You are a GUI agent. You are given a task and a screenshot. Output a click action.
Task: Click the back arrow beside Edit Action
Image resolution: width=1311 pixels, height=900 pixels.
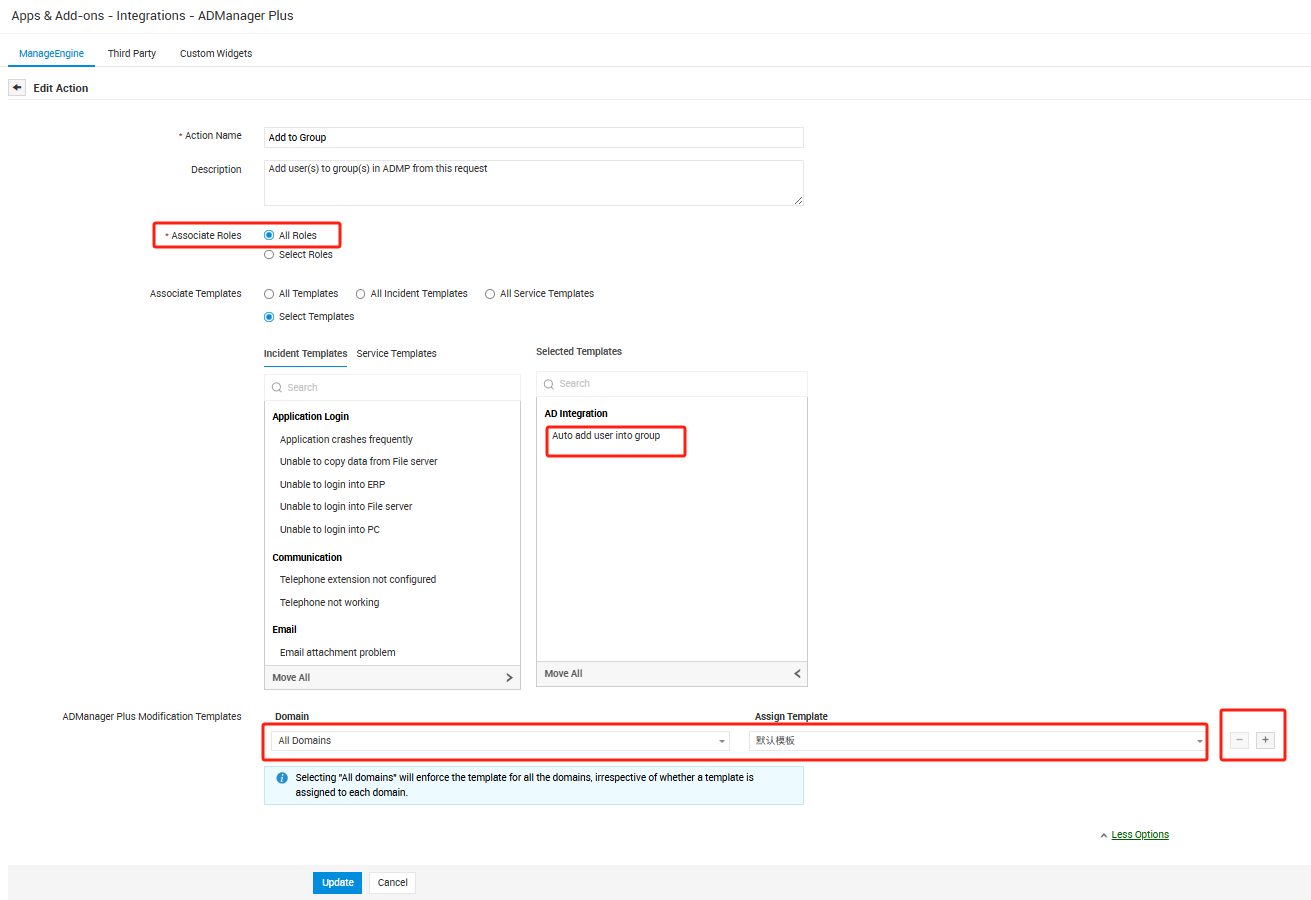17,88
